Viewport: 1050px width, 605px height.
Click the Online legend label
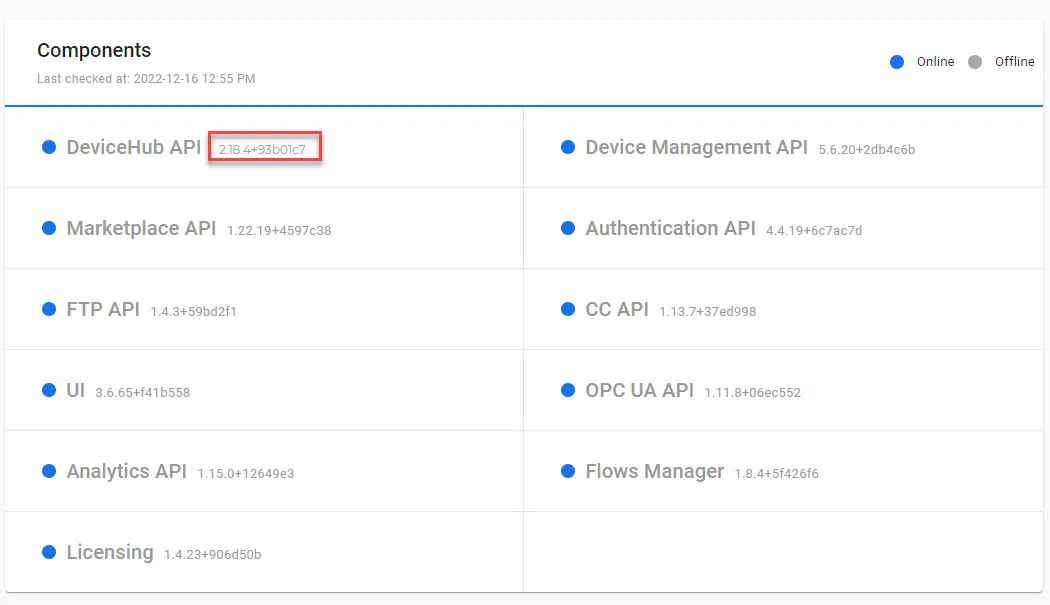935,62
